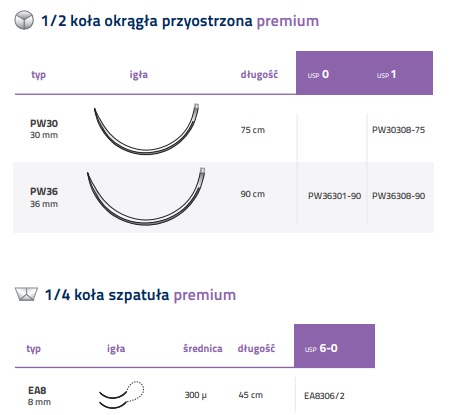Screen dimensions: 456x415
Task: Click the EA8 type label
Action: (x=37, y=390)
